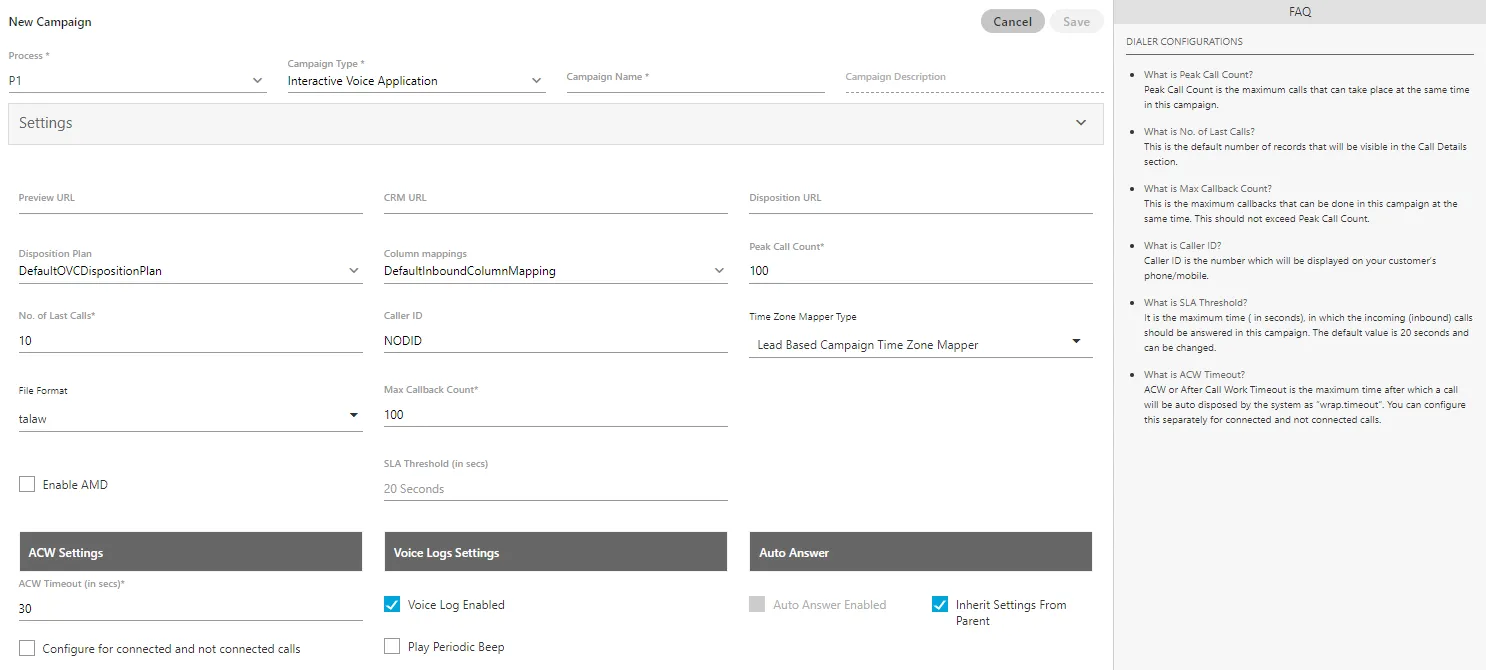This screenshot has width=1486, height=670.
Task: Uncheck the Voice Log Enabled checkbox
Action: [x=392, y=605]
